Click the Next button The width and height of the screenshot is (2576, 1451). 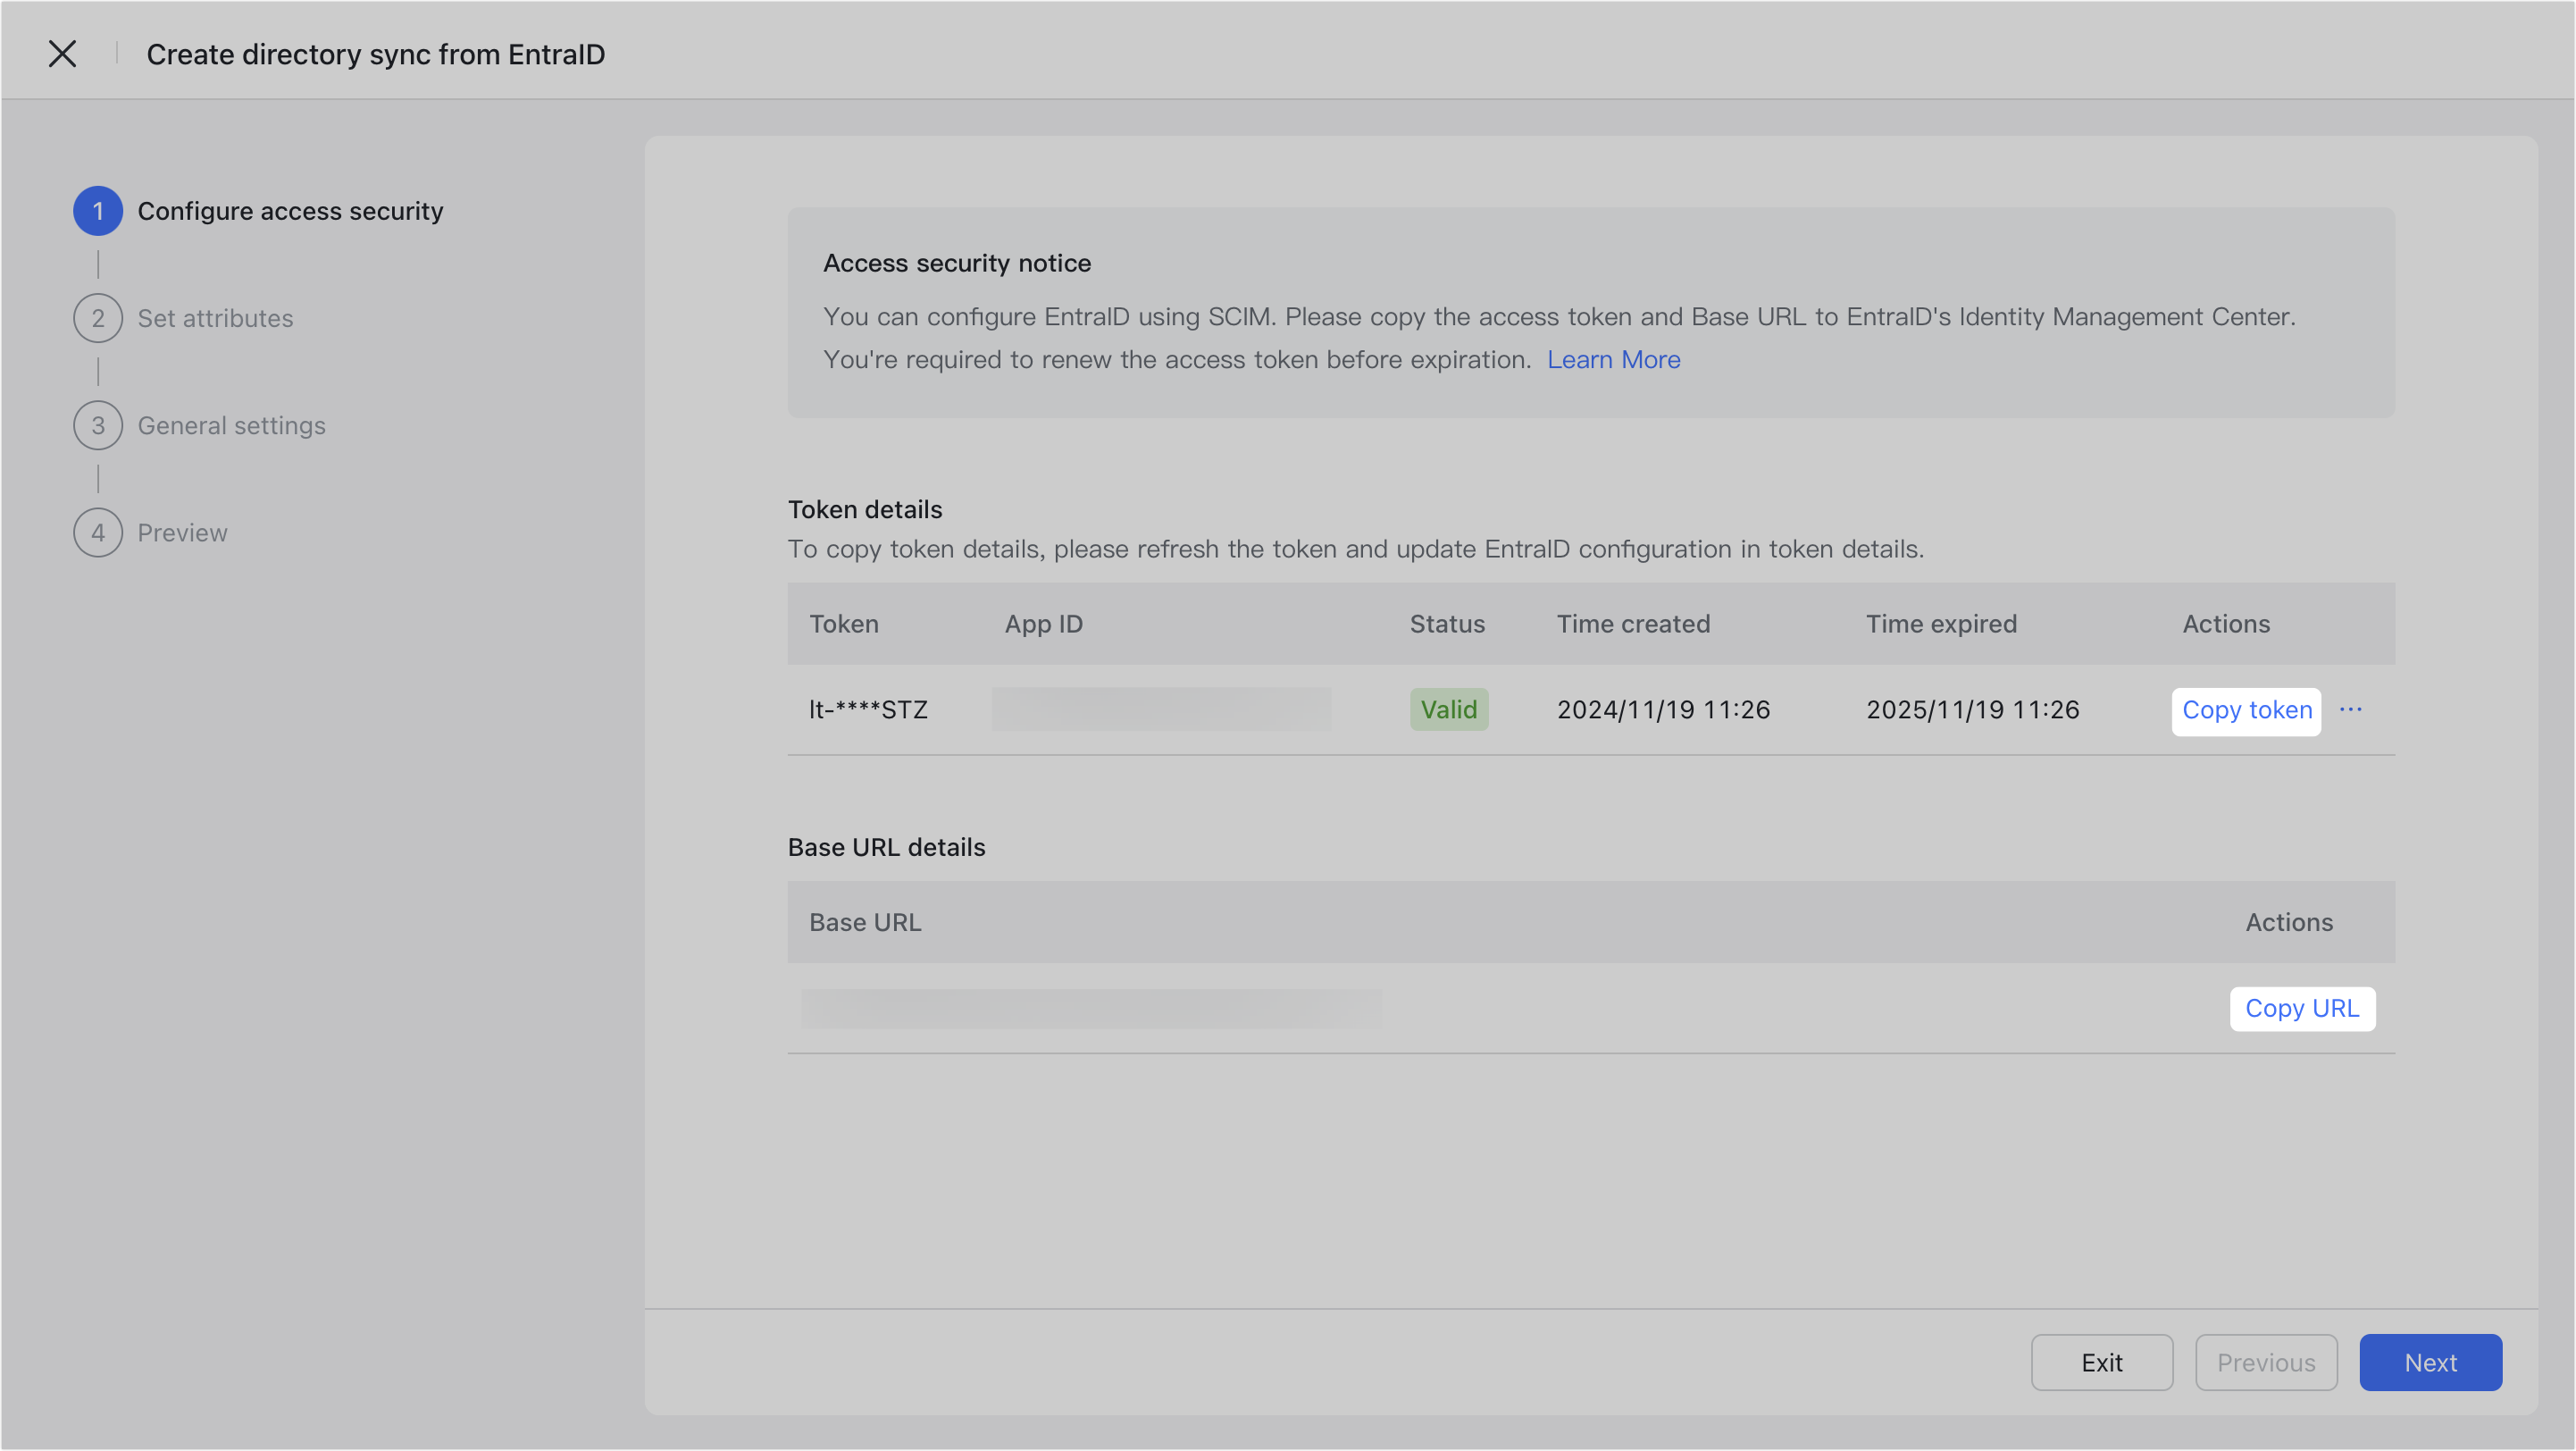[2430, 1362]
